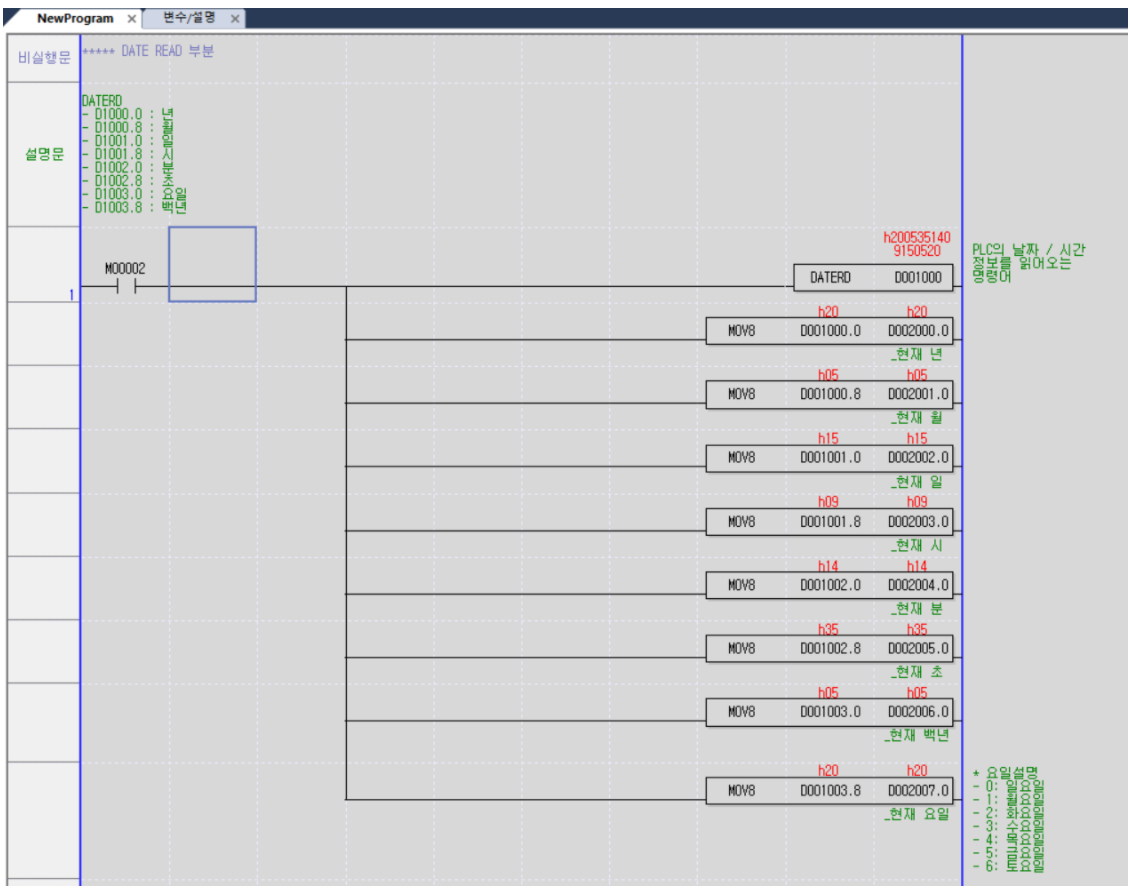
Task: Select the MOV8 block for _현재 월
Action: point(830,394)
